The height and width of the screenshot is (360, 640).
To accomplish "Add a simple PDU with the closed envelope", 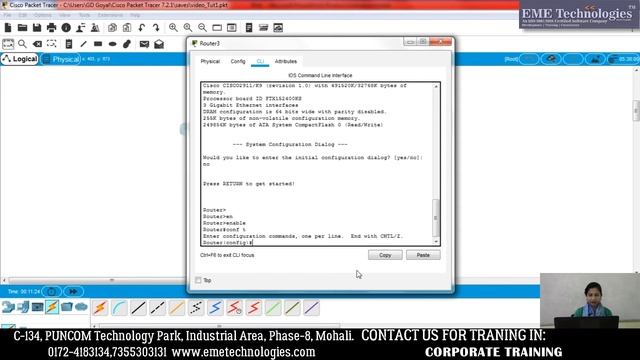I will tap(144, 44).
